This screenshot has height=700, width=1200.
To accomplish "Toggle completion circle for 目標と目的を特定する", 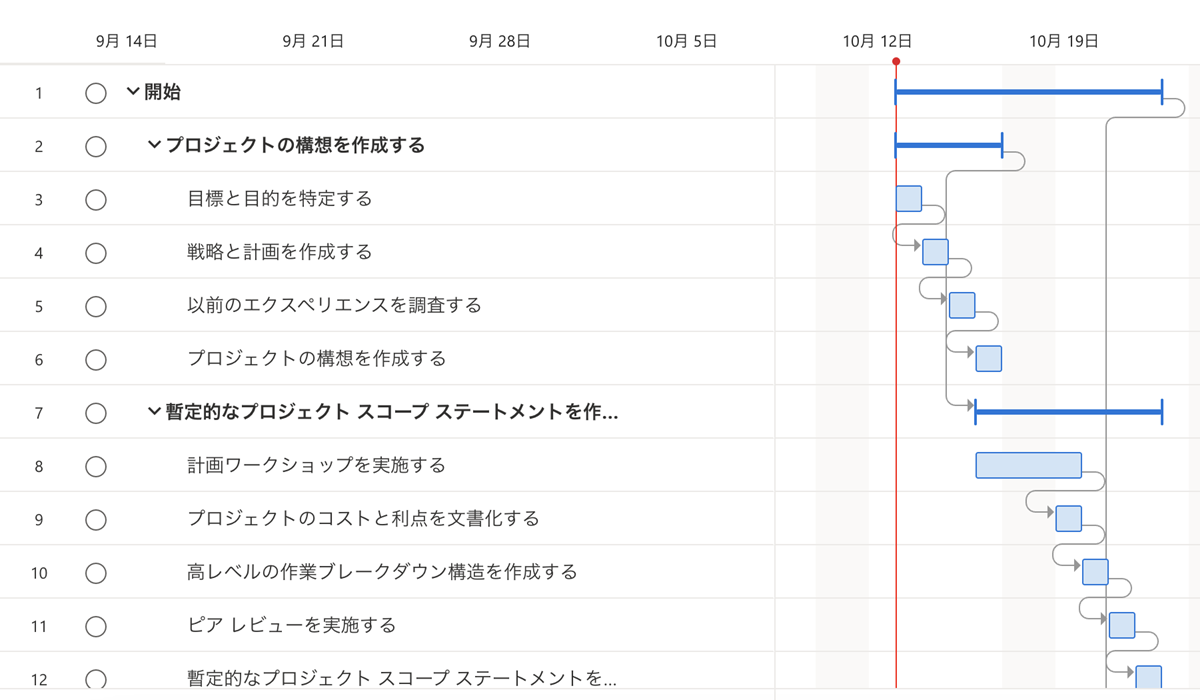I will pyautogui.click(x=96, y=199).
